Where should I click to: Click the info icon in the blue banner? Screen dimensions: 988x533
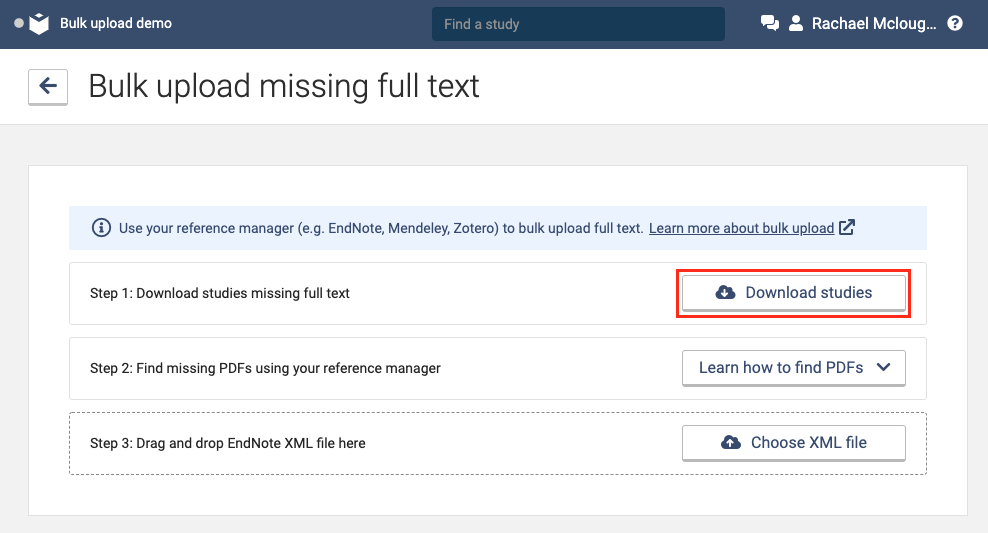pos(101,228)
